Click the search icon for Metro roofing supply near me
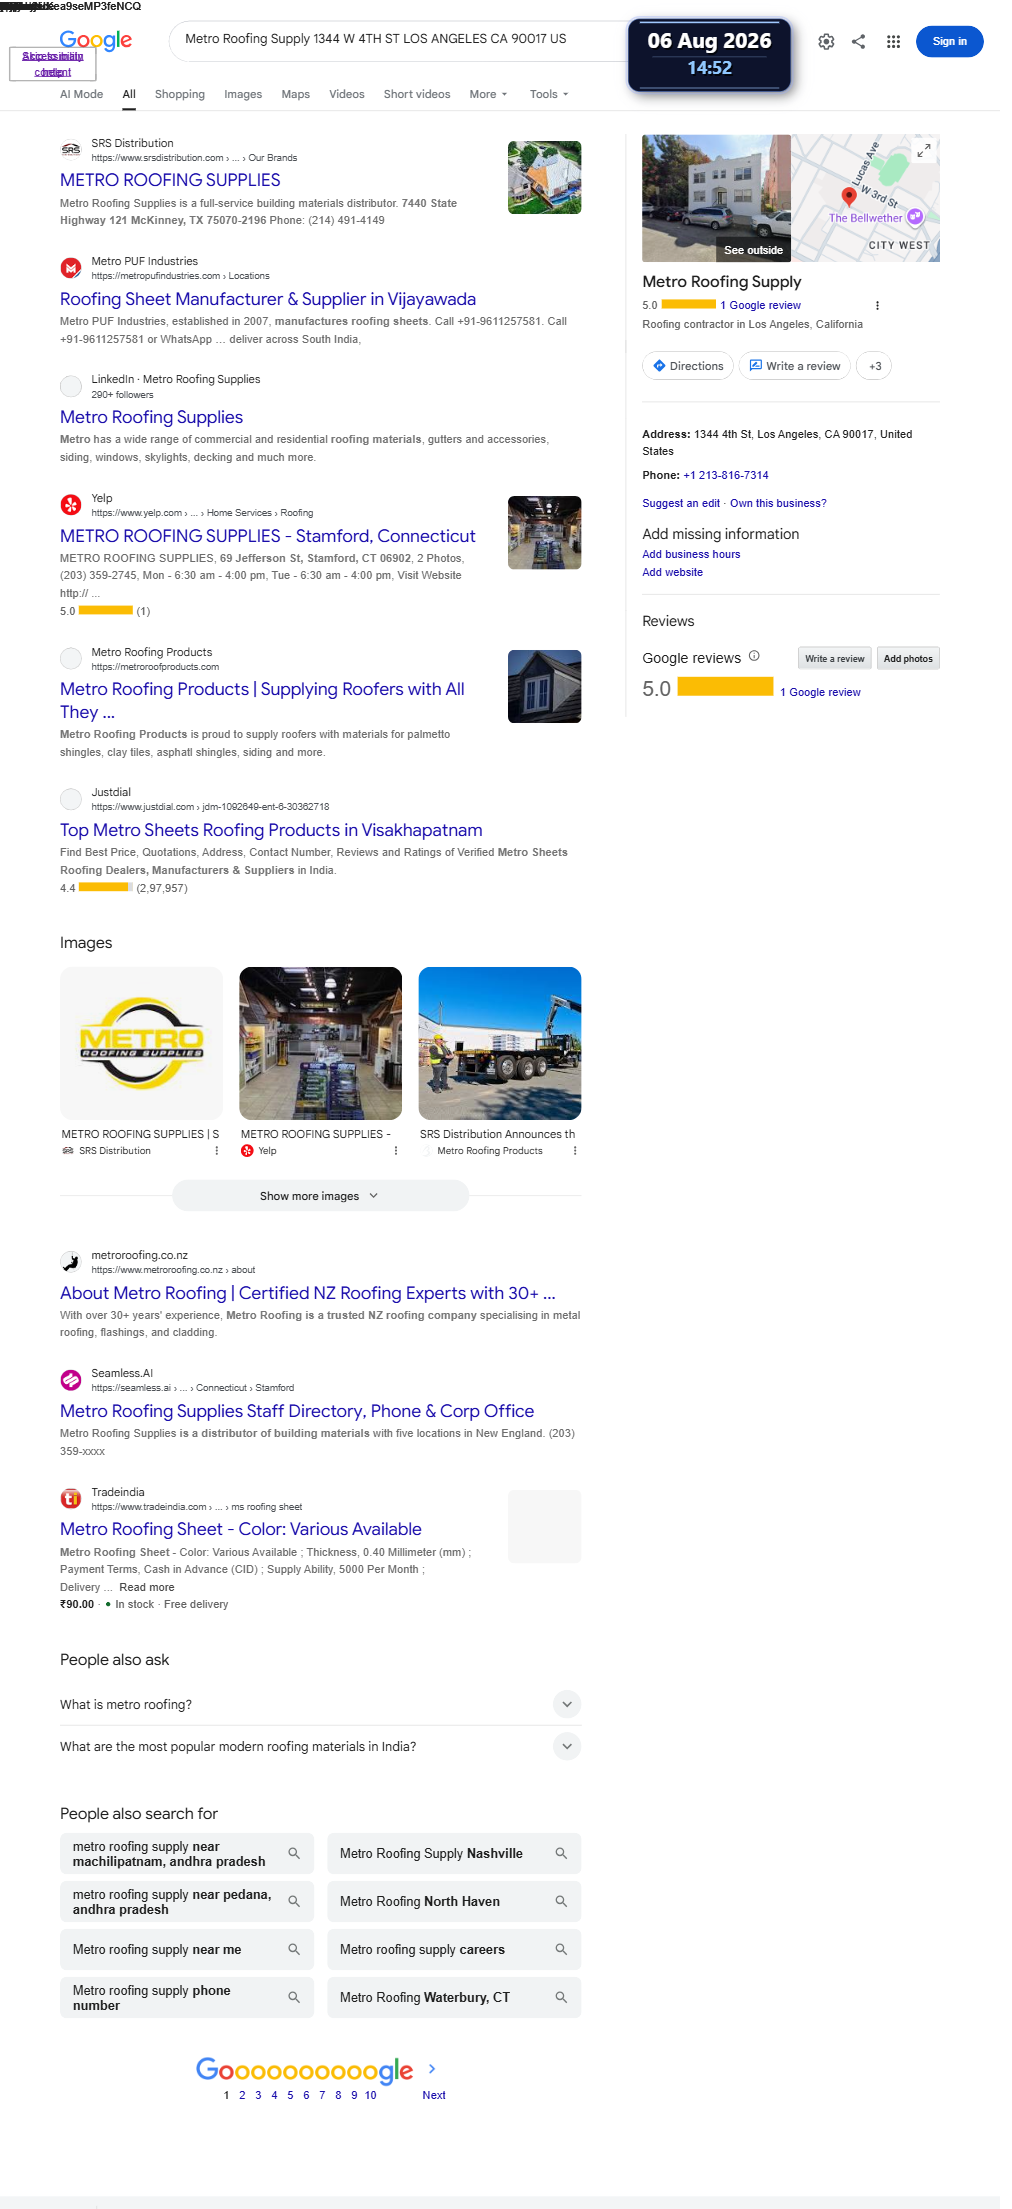Screen dimensions: 1012x2209 coord(294,1950)
